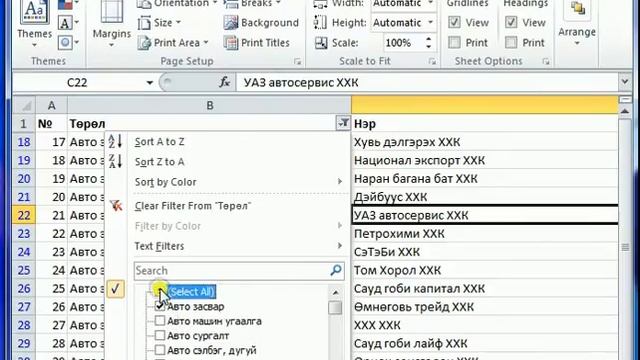The height and width of the screenshot is (360, 640).
Task: Check Авто сургалт filter item
Action: (160, 336)
